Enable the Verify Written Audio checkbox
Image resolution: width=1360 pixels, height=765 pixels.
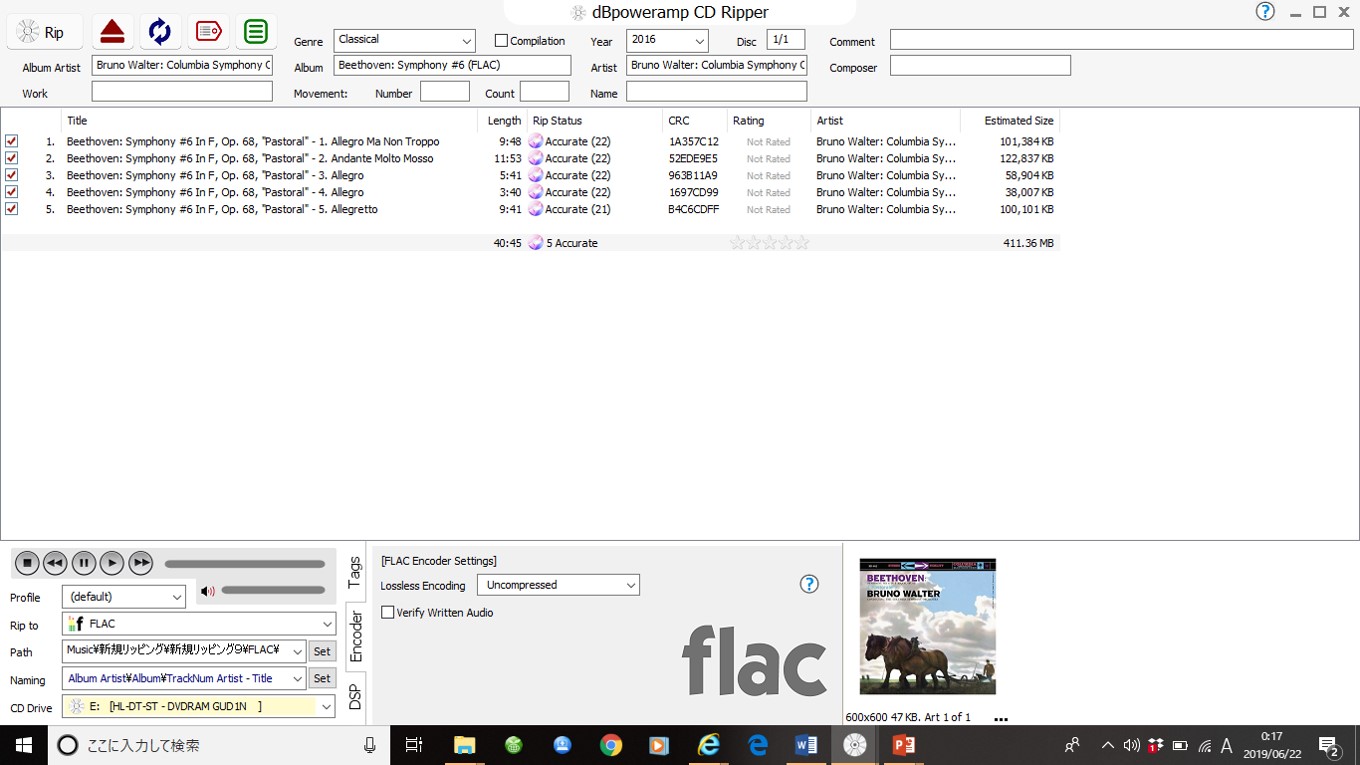[x=388, y=612]
